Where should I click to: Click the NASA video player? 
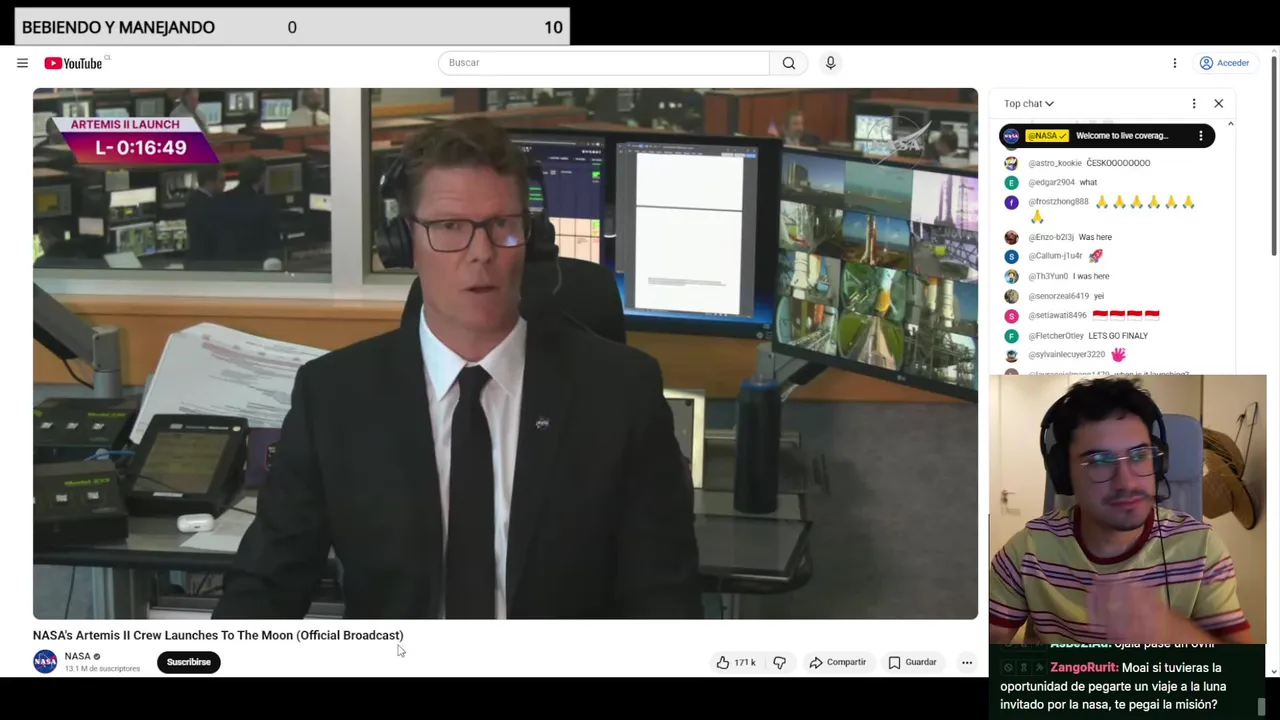(505, 354)
